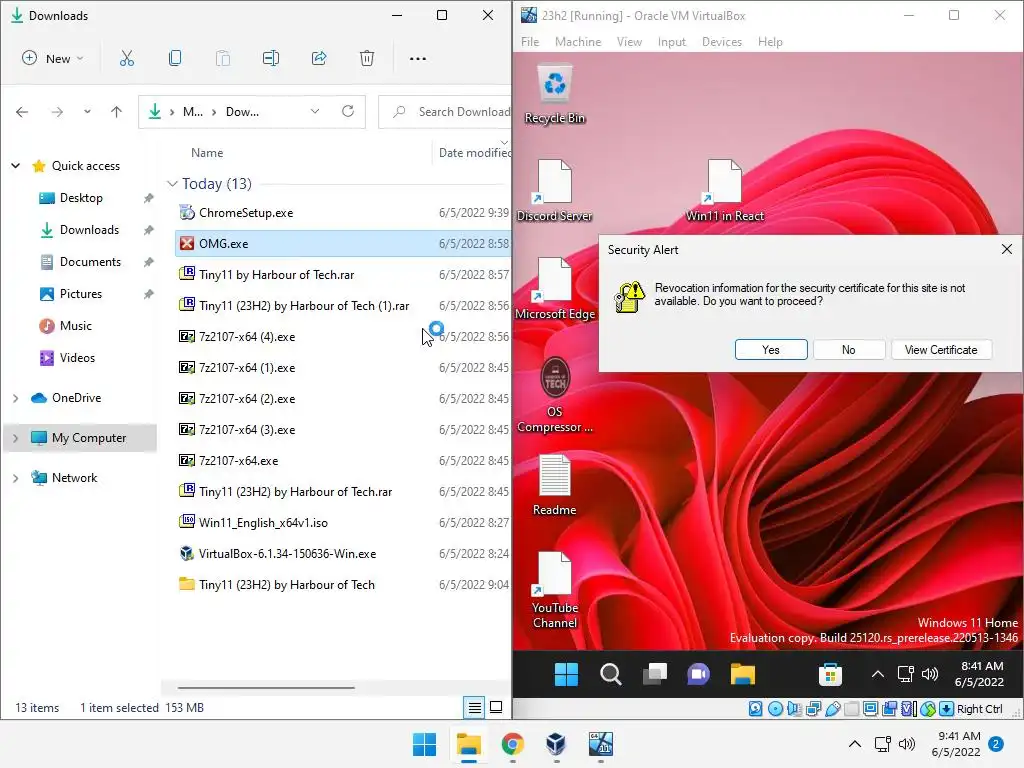Screen dimensions: 1024x768
Task: Collapse Quick access tree node
Action: pos(16,165)
